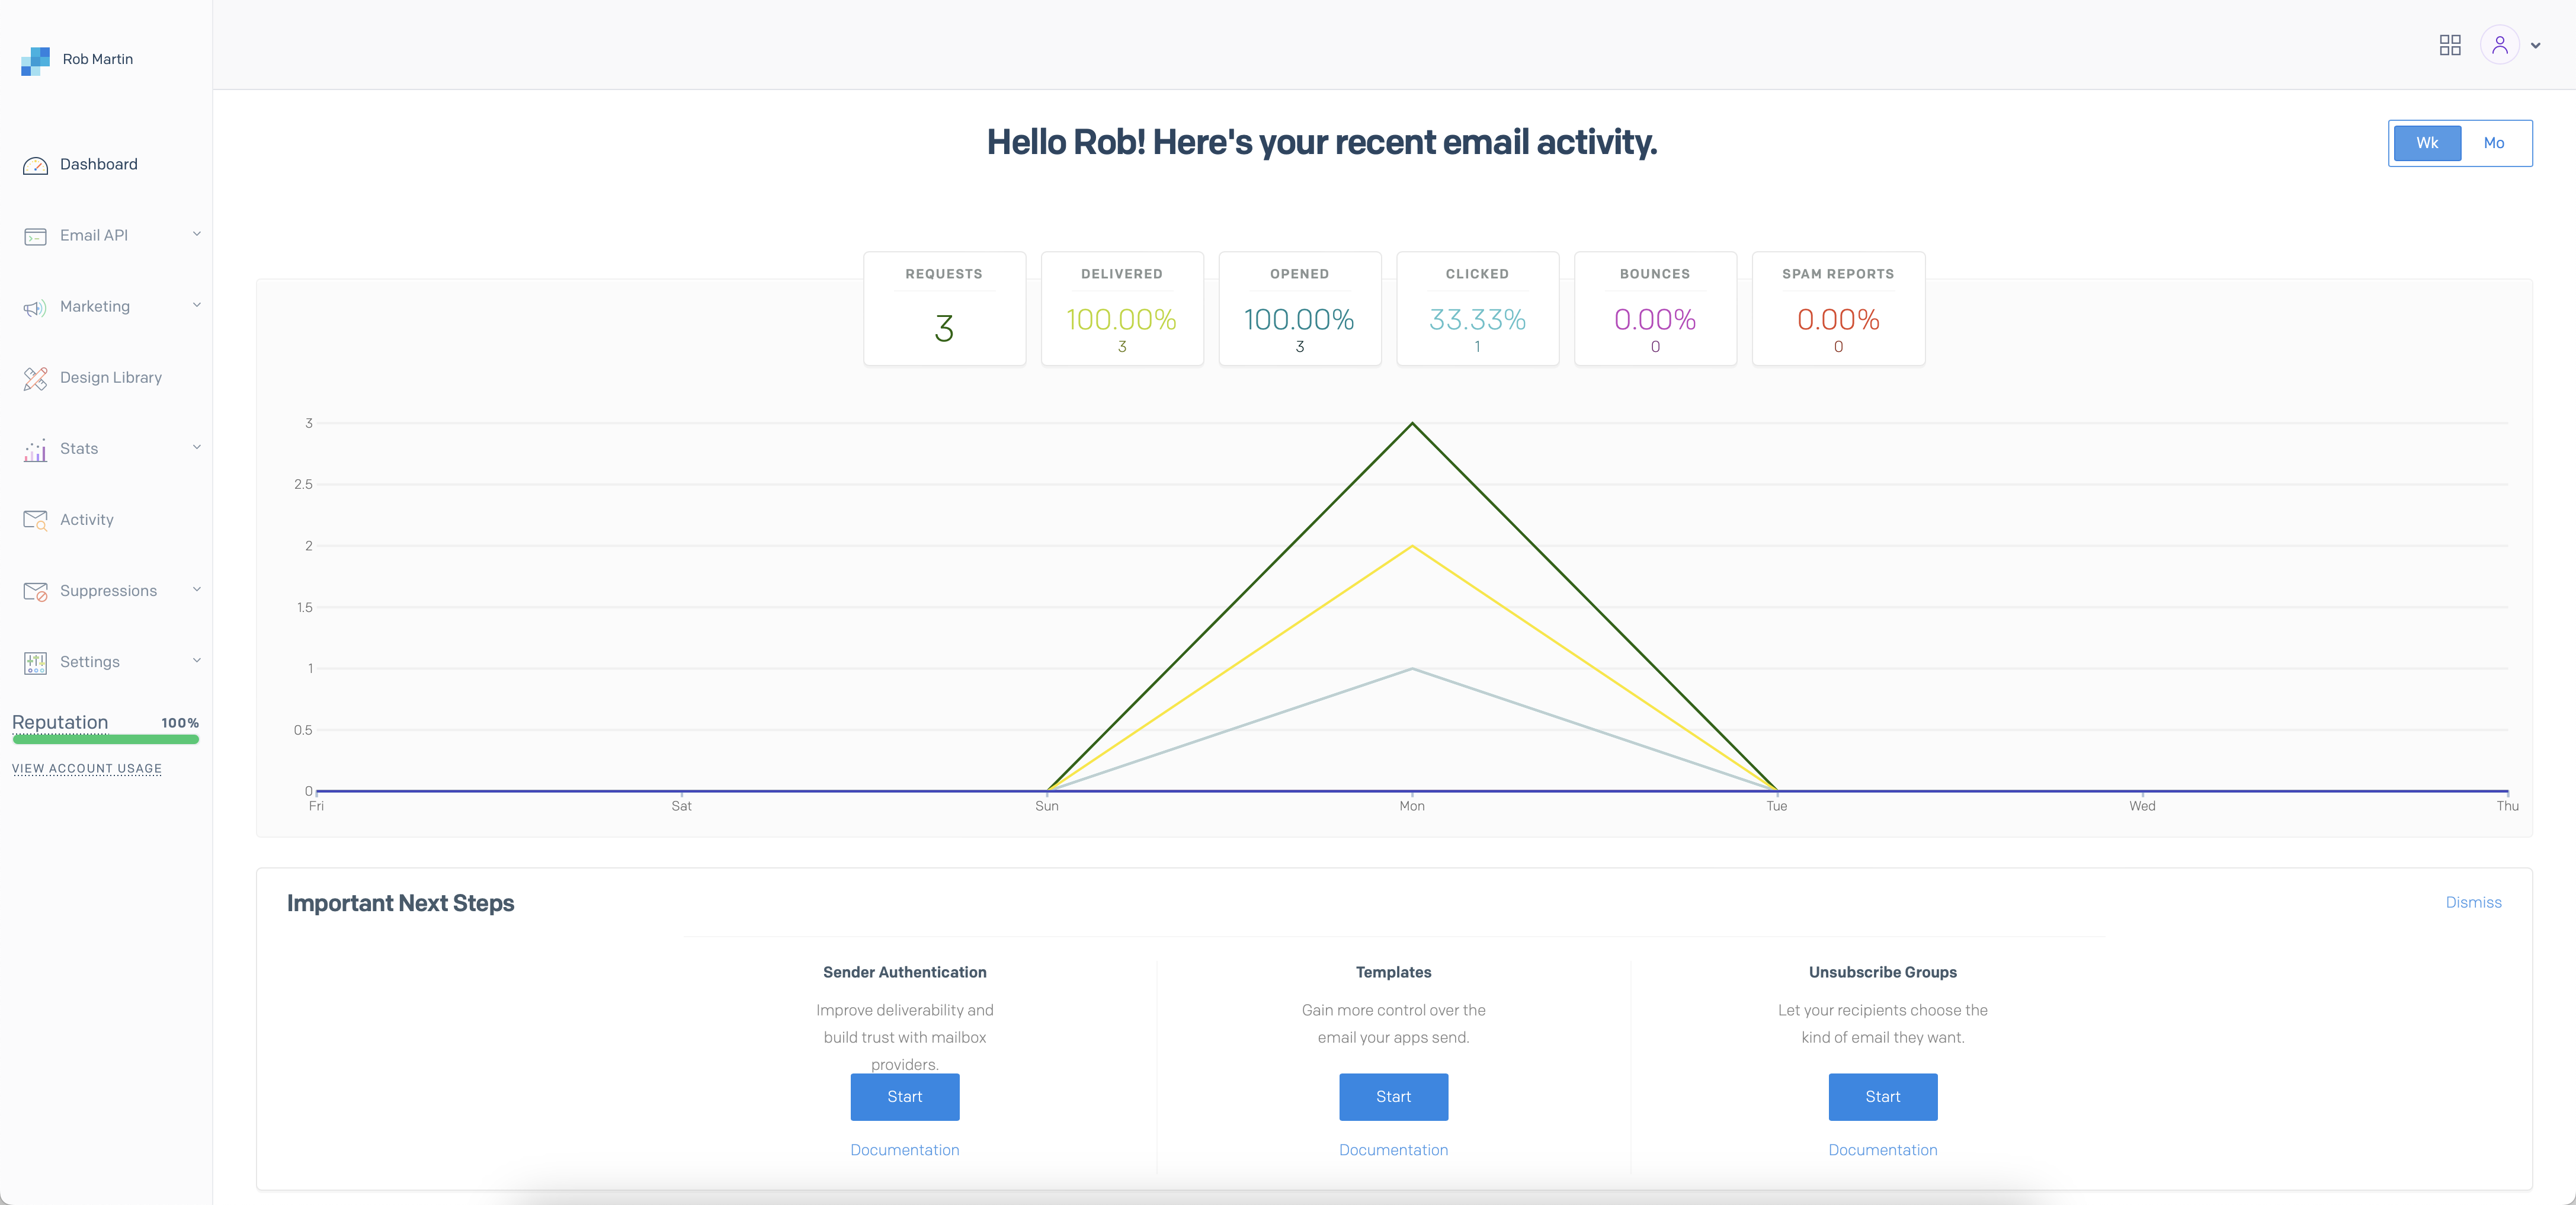Open user account dropdown arrow

[x=2535, y=46]
